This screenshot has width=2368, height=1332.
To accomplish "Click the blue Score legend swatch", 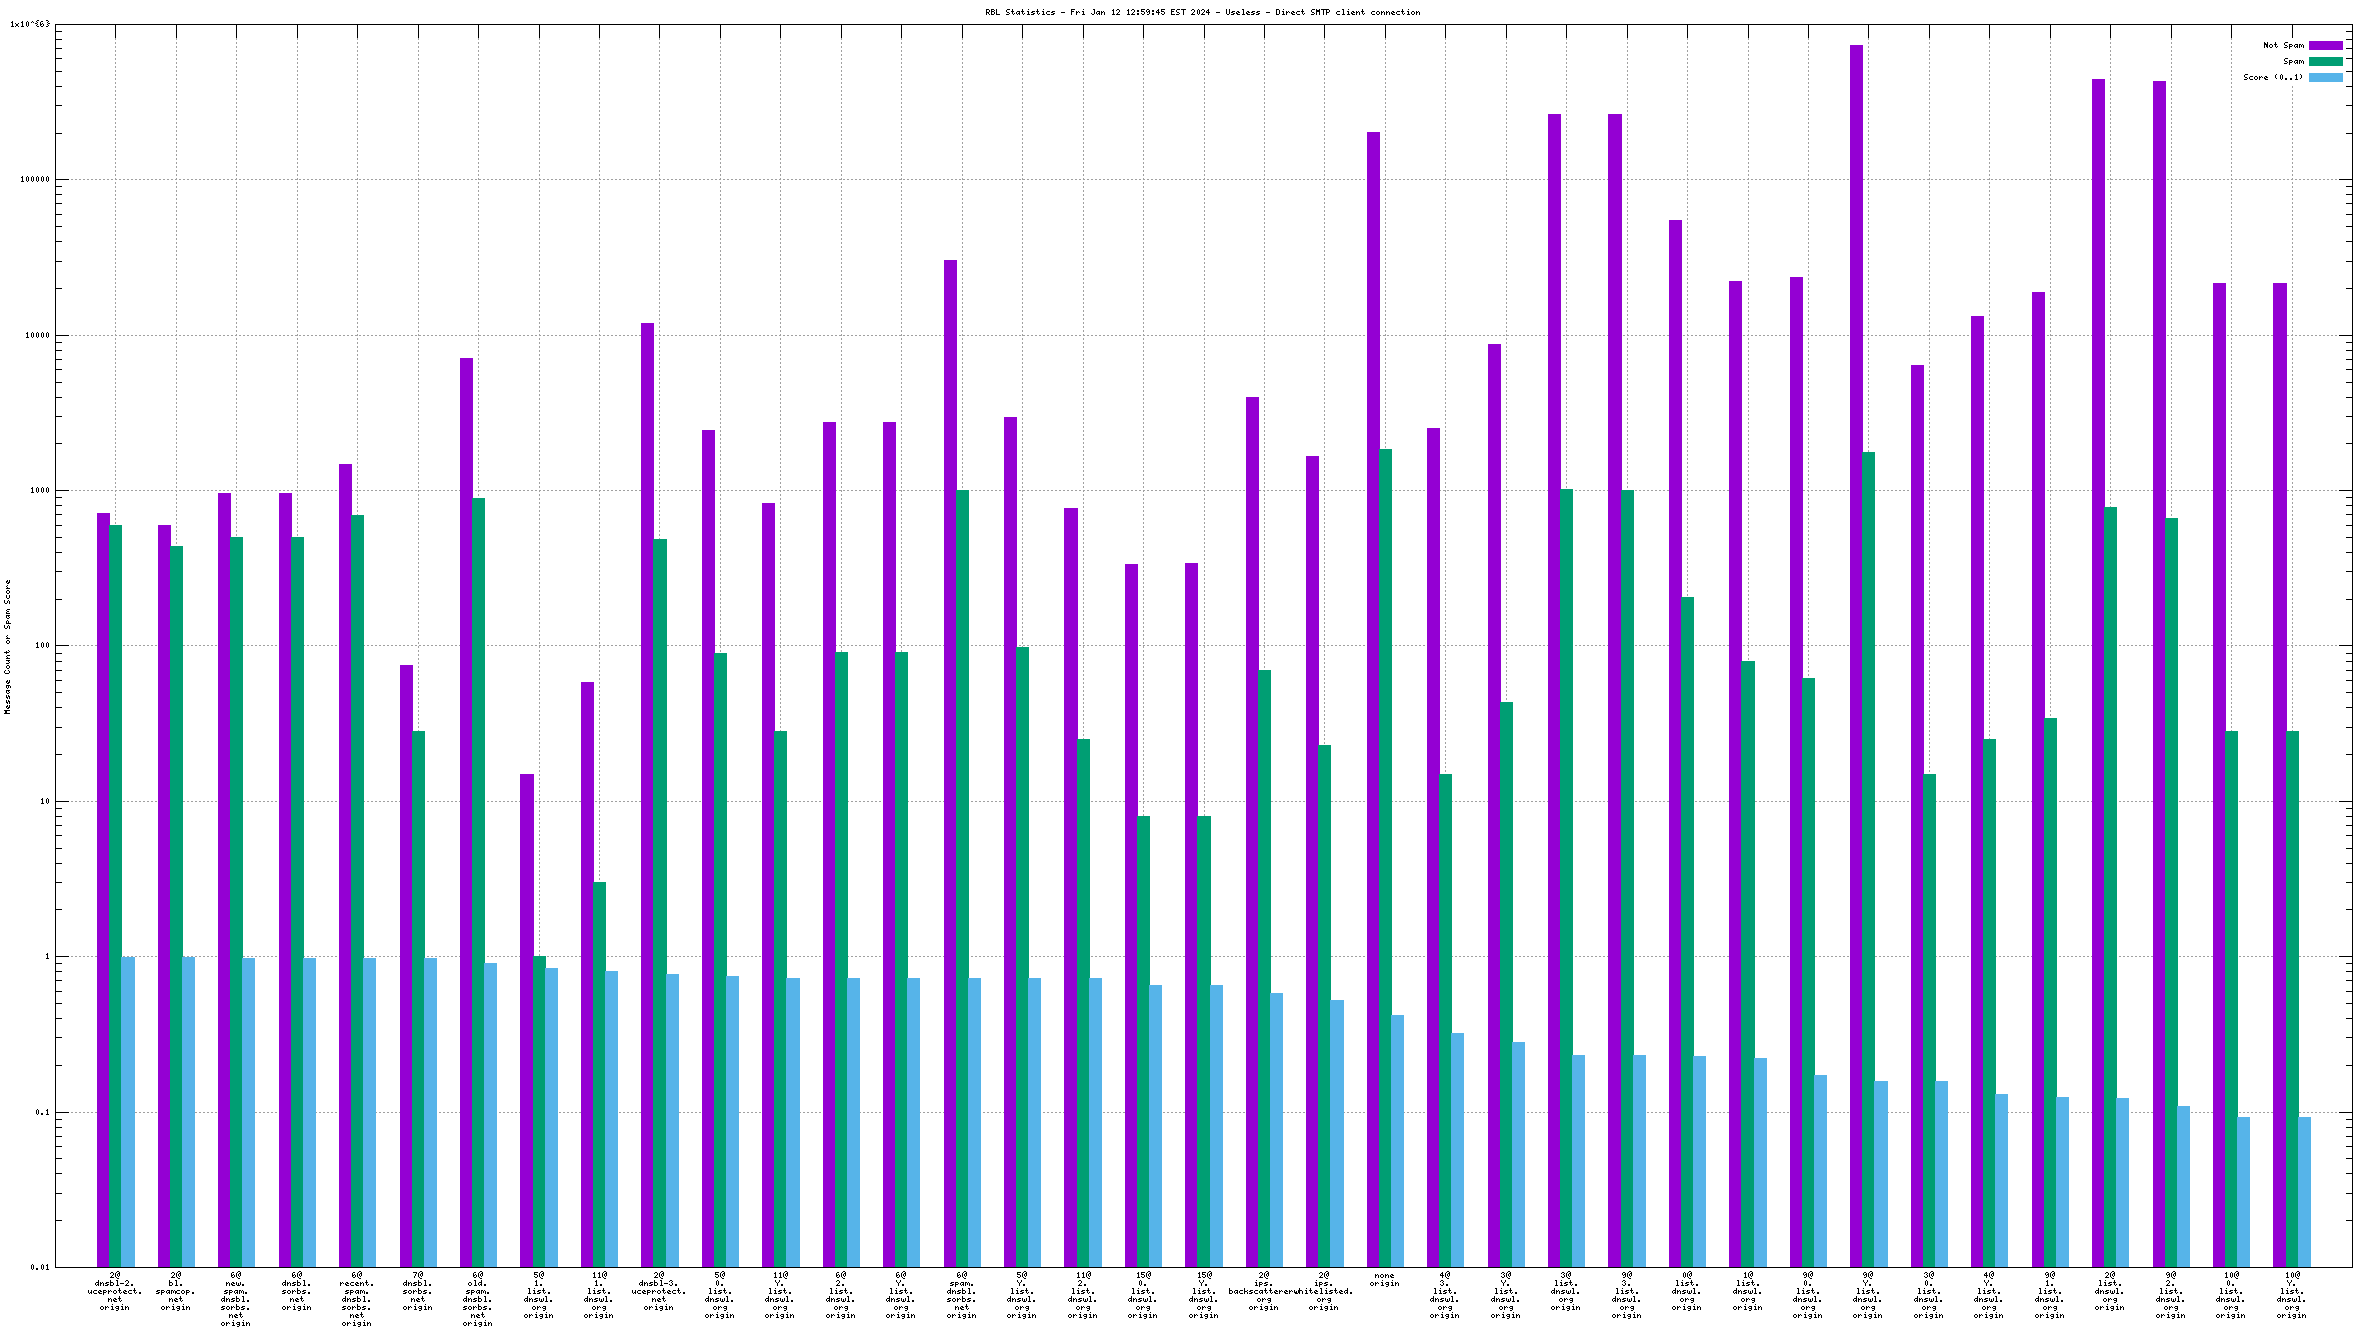I will point(2325,77).
